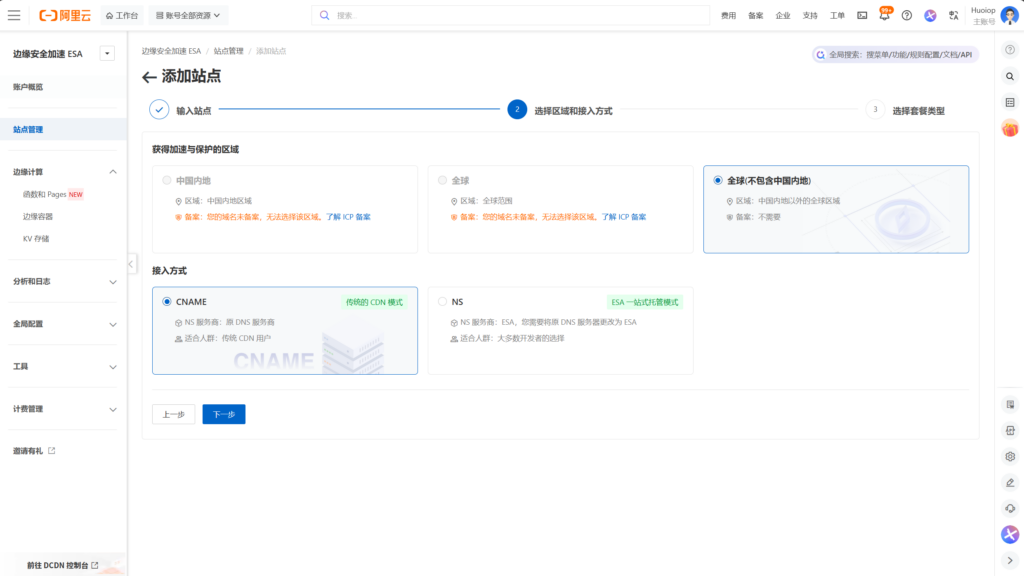Open 站点管理 in the left sidebar
The height and width of the screenshot is (576, 1024).
pyautogui.click(x=28, y=130)
